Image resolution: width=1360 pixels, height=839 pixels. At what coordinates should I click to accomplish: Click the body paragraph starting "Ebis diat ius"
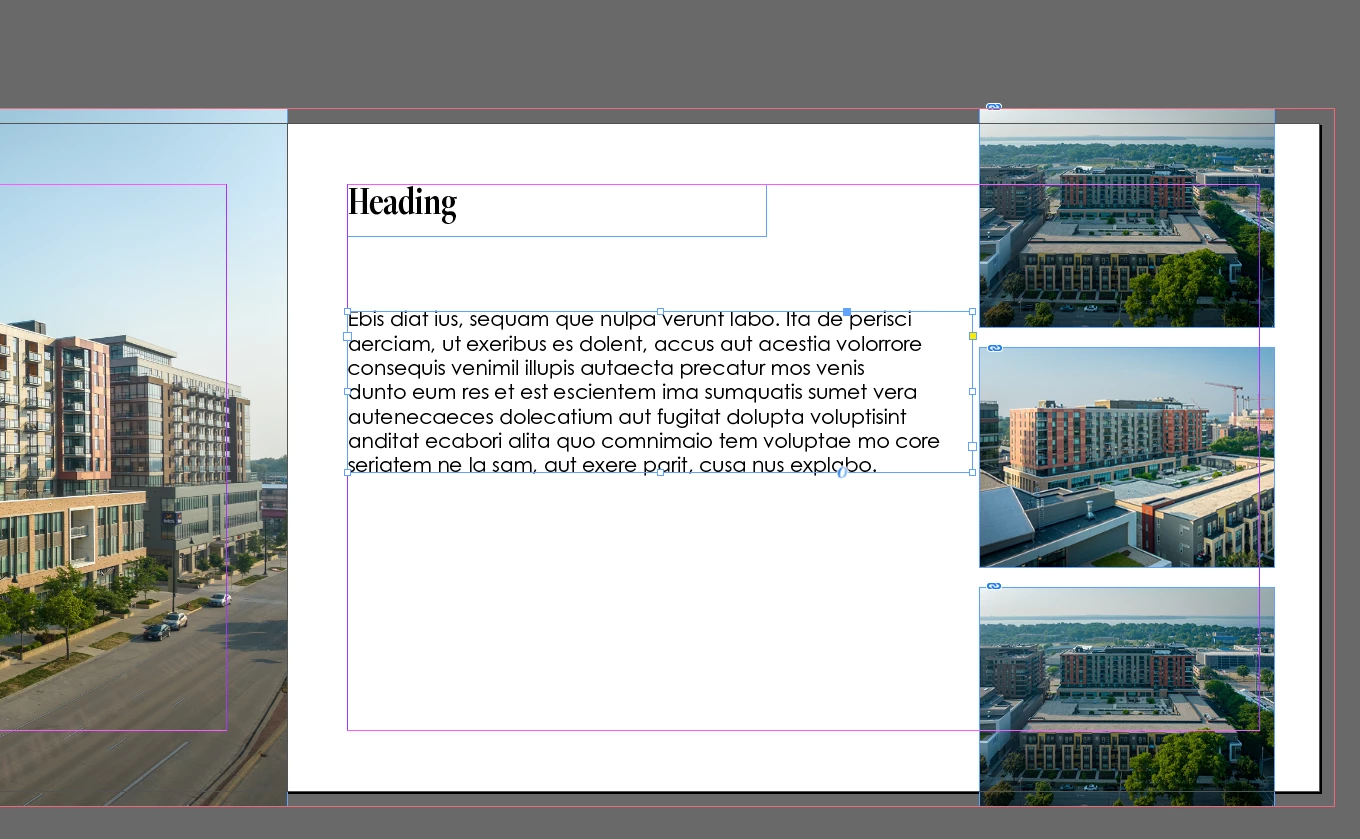coord(644,392)
